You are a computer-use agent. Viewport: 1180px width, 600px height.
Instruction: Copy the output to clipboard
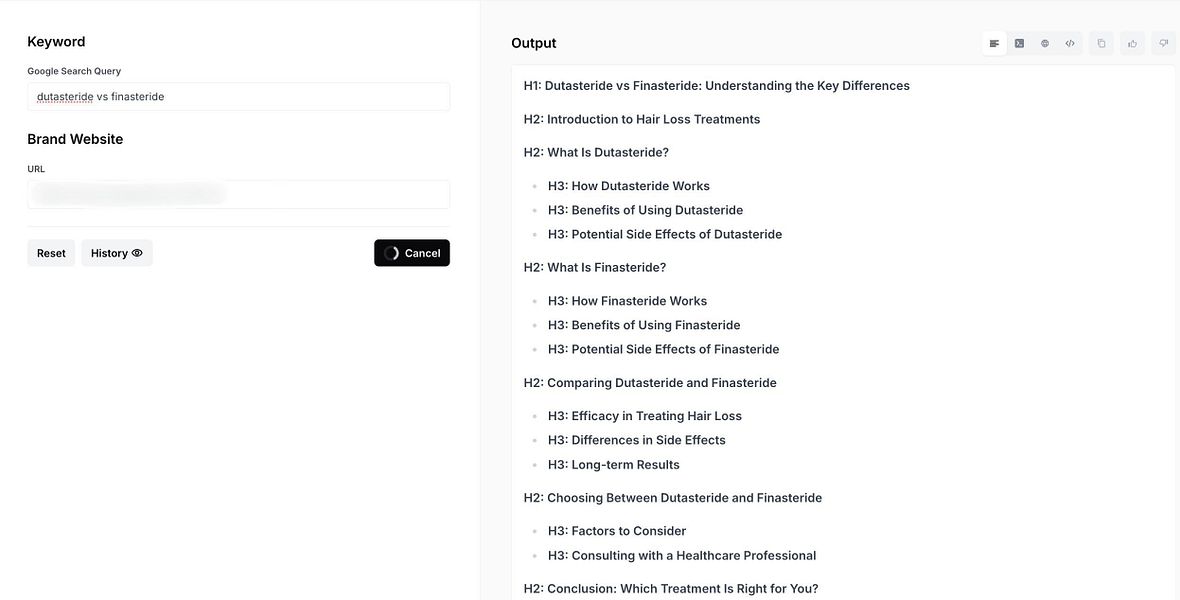coord(1101,44)
